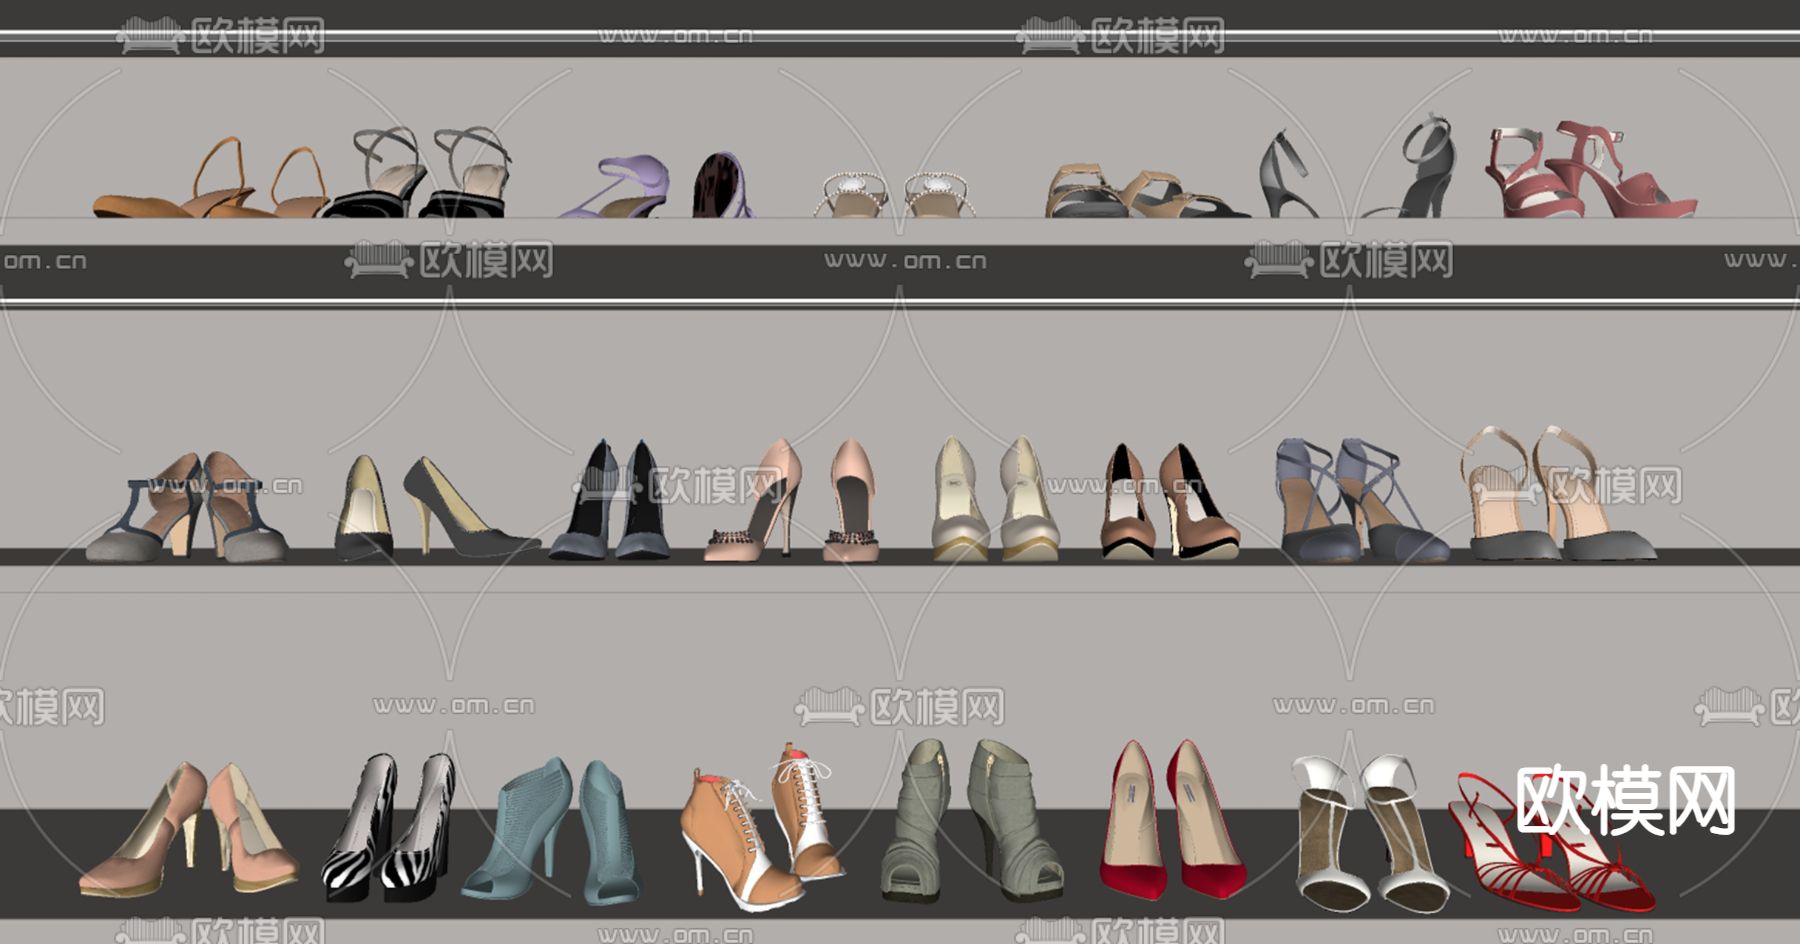Select the red pointed-toe stilettos
The width and height of the screenshot is (1800, 944).
(x=1173, y=819)
